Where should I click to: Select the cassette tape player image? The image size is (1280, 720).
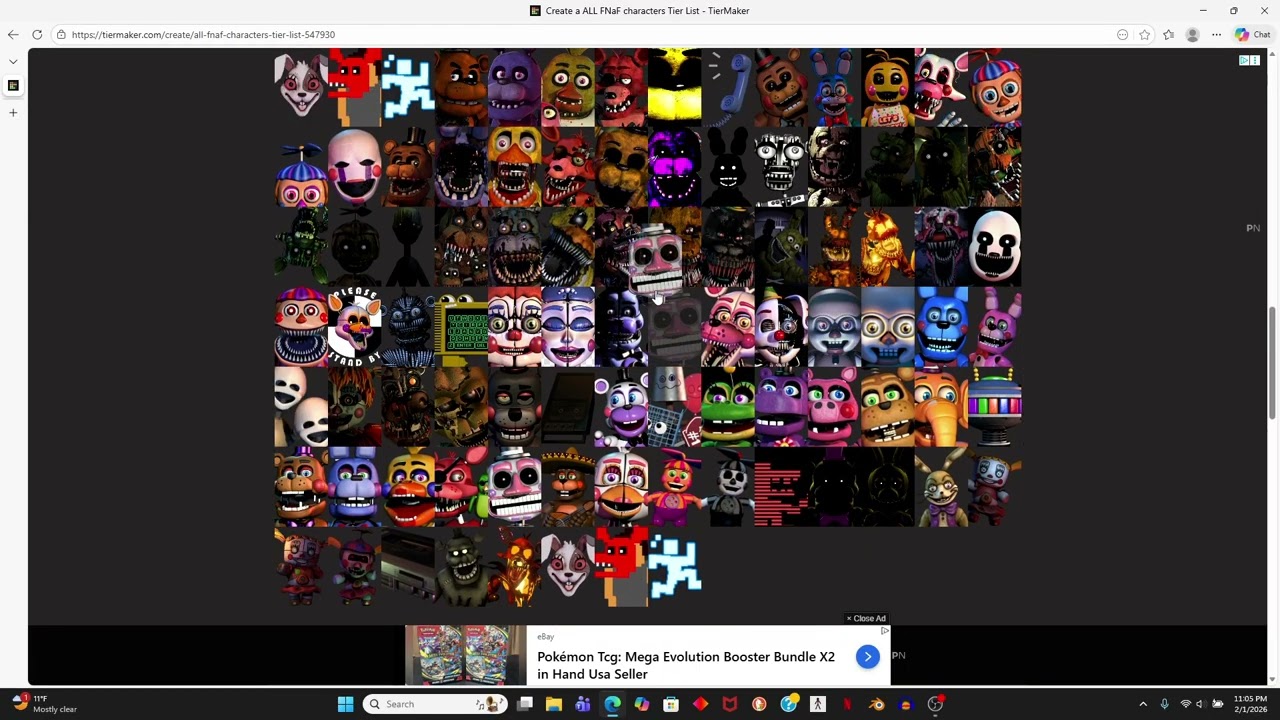coord(407,567)
